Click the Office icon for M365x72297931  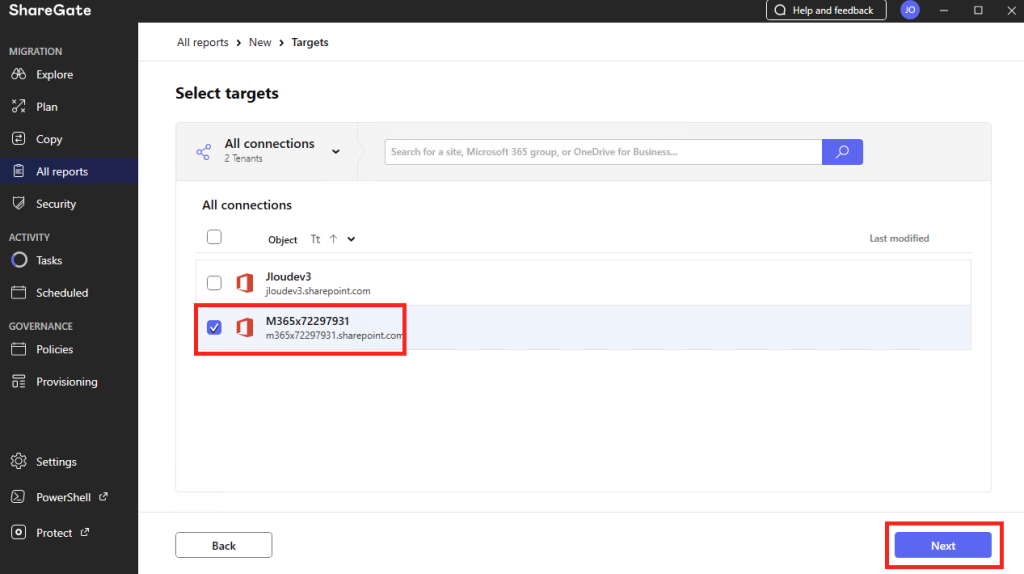(x=245, y=327)
